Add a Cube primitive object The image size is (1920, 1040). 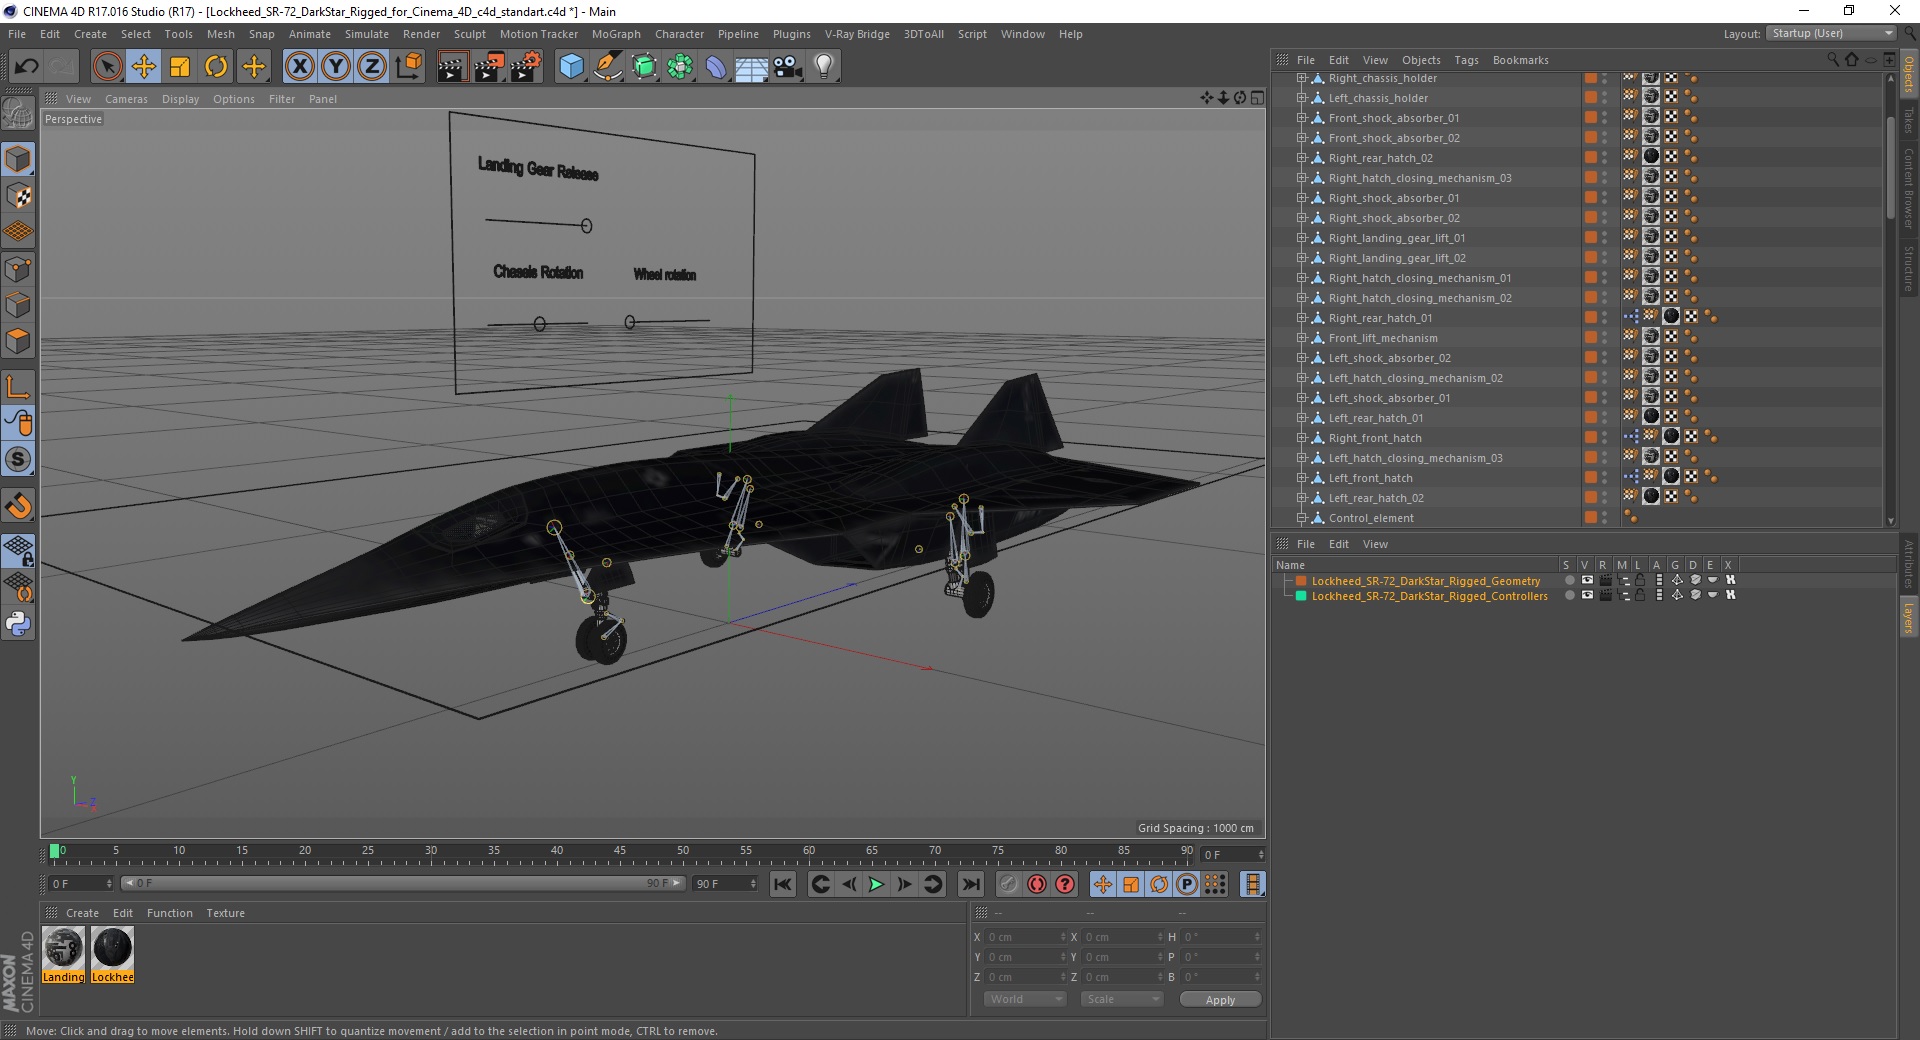point(571,67)
